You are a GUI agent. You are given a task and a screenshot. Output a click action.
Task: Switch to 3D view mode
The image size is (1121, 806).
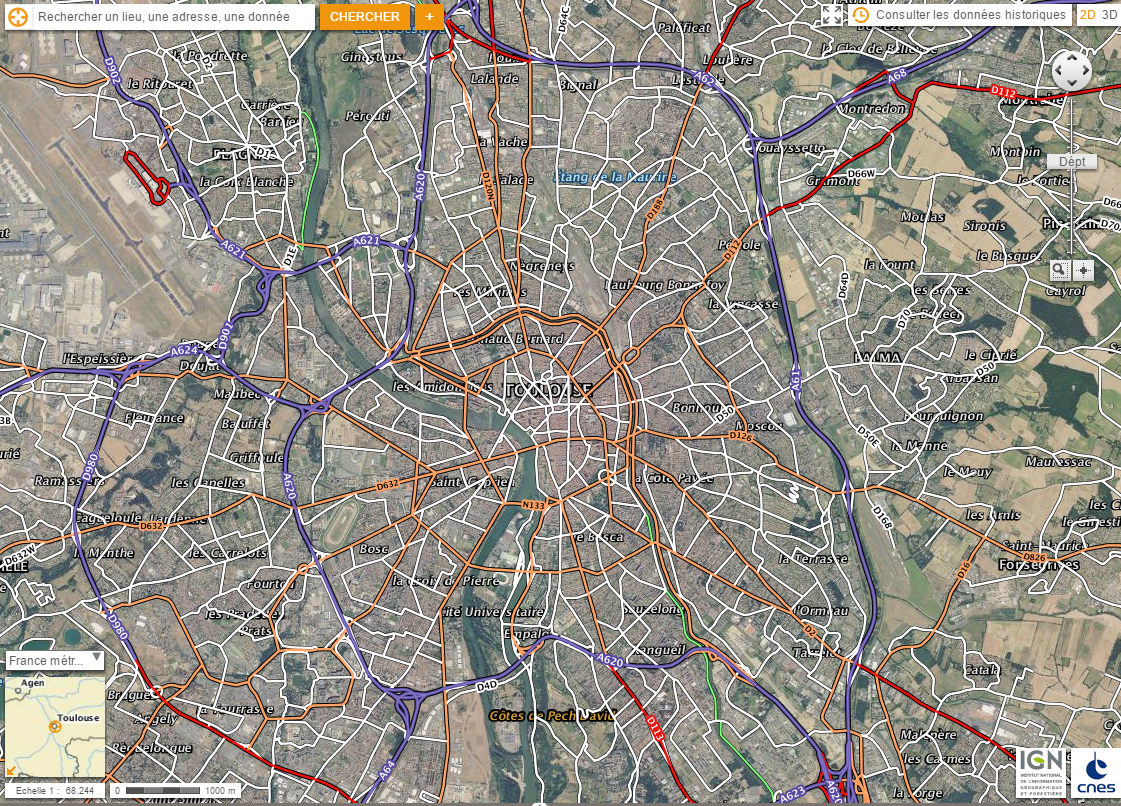coord(1109,15)
